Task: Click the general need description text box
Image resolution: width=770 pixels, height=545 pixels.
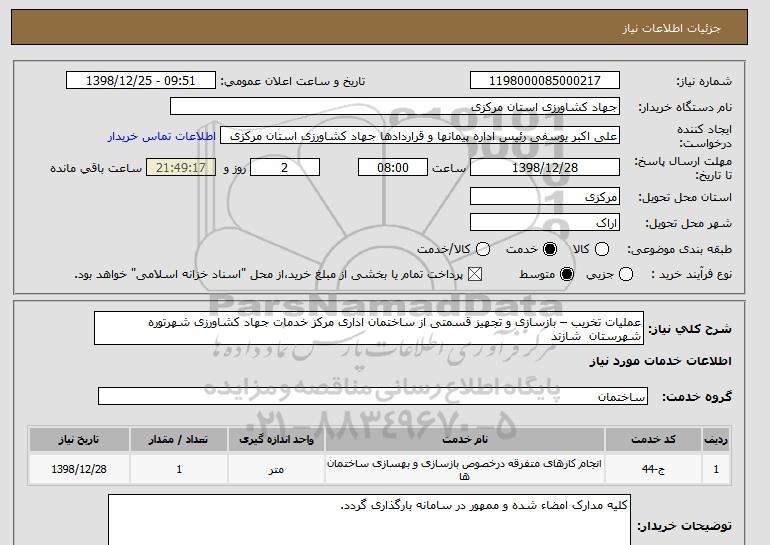Action: (369, 328)
